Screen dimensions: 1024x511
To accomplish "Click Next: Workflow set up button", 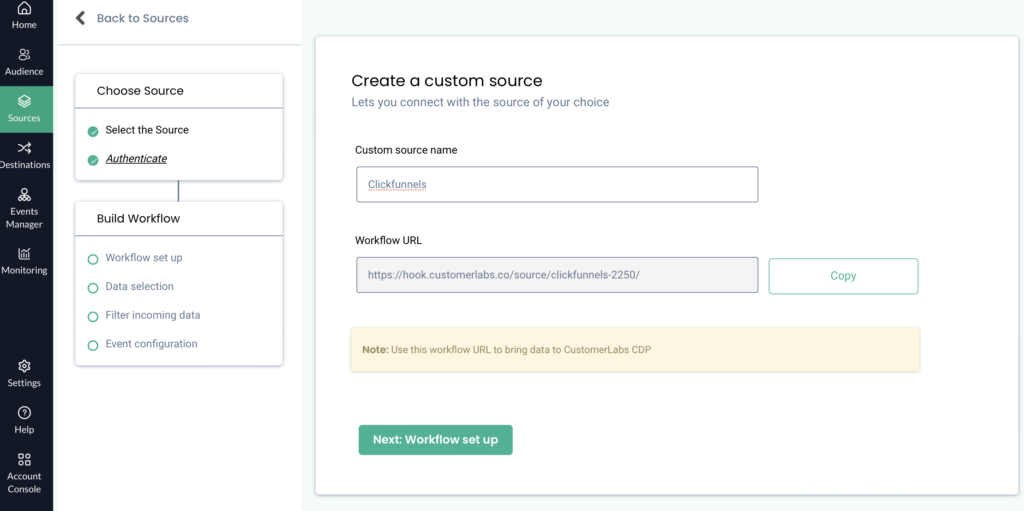I will pos(436,440).
